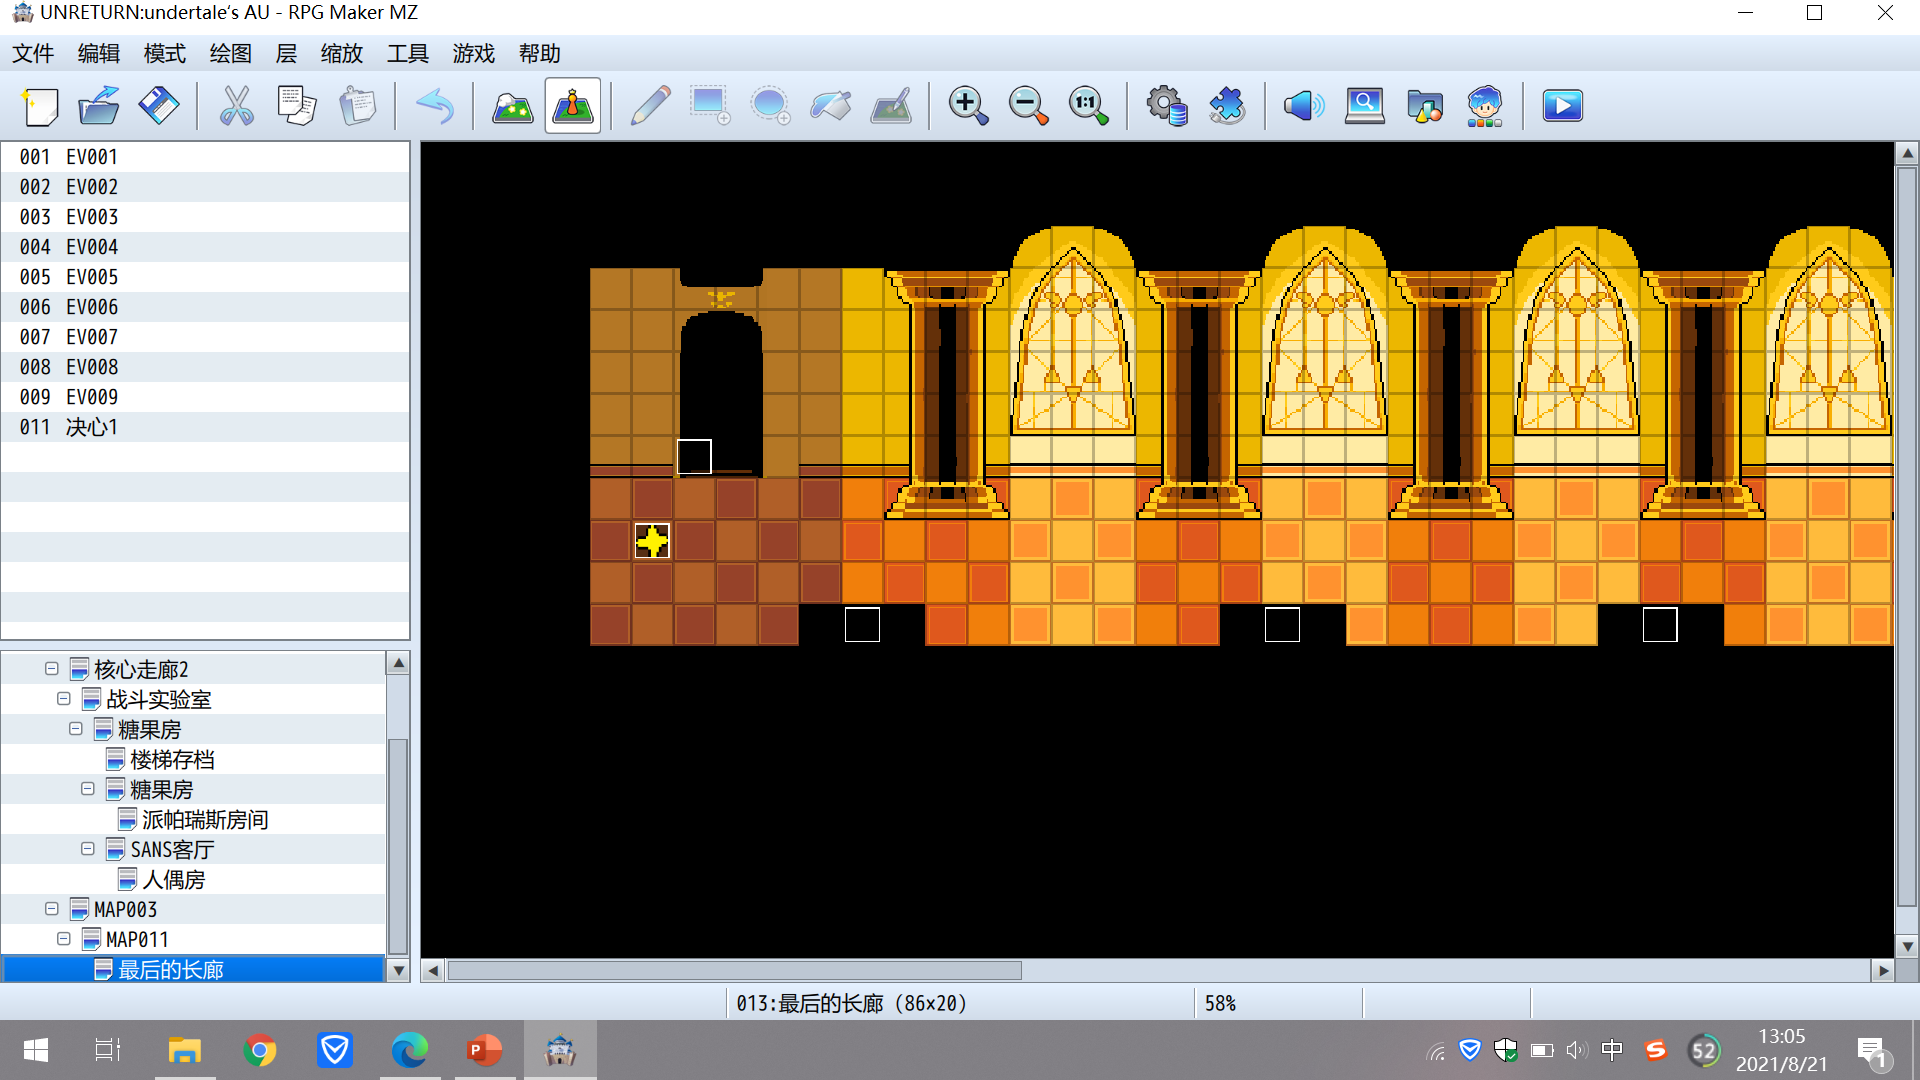
Task: Open the Resource Manager icon
Action: [1424, 105]
